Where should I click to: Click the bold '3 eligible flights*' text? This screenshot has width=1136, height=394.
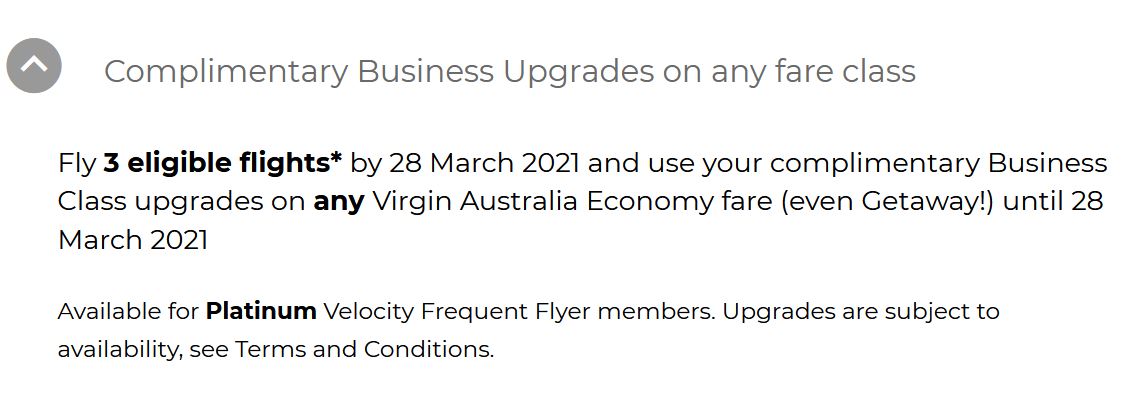(x=222, y=164)
